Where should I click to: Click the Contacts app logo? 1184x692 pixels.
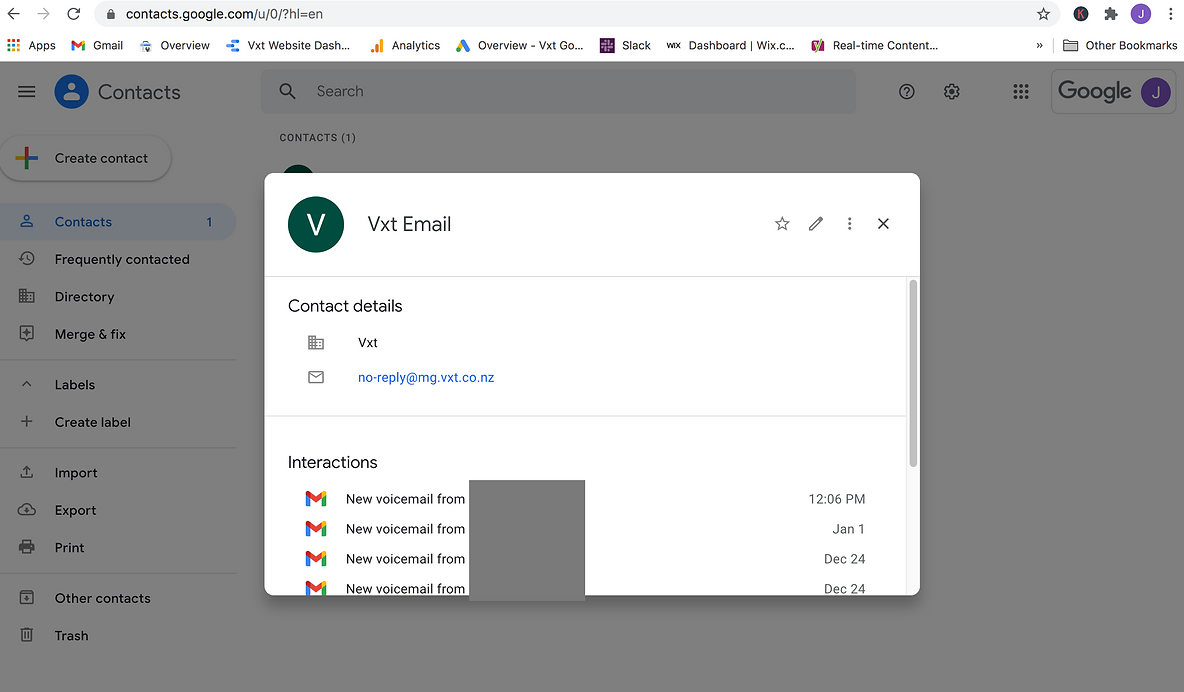point(72,92)
